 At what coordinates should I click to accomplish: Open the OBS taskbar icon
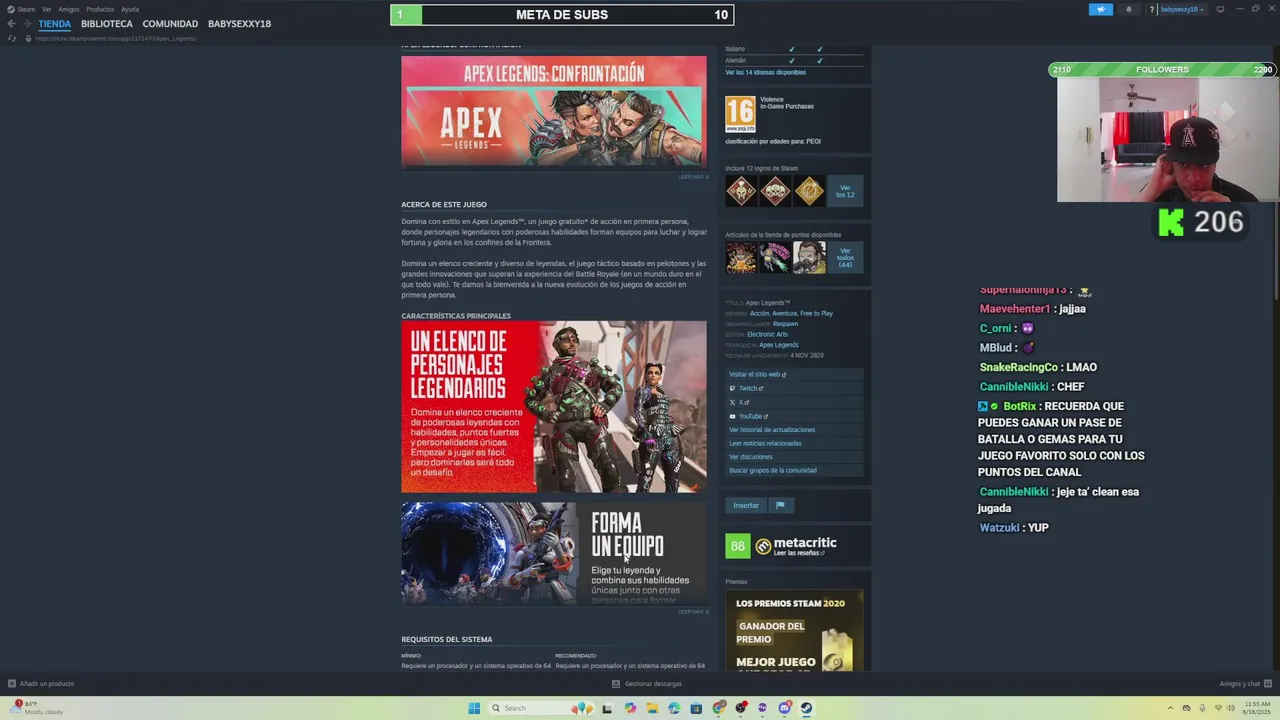[x=741, y=708]
